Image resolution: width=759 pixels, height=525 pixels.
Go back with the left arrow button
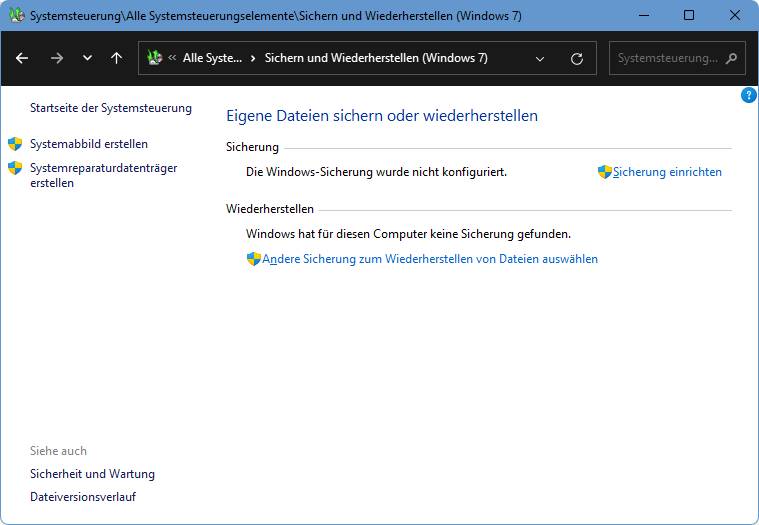point(22,59)
